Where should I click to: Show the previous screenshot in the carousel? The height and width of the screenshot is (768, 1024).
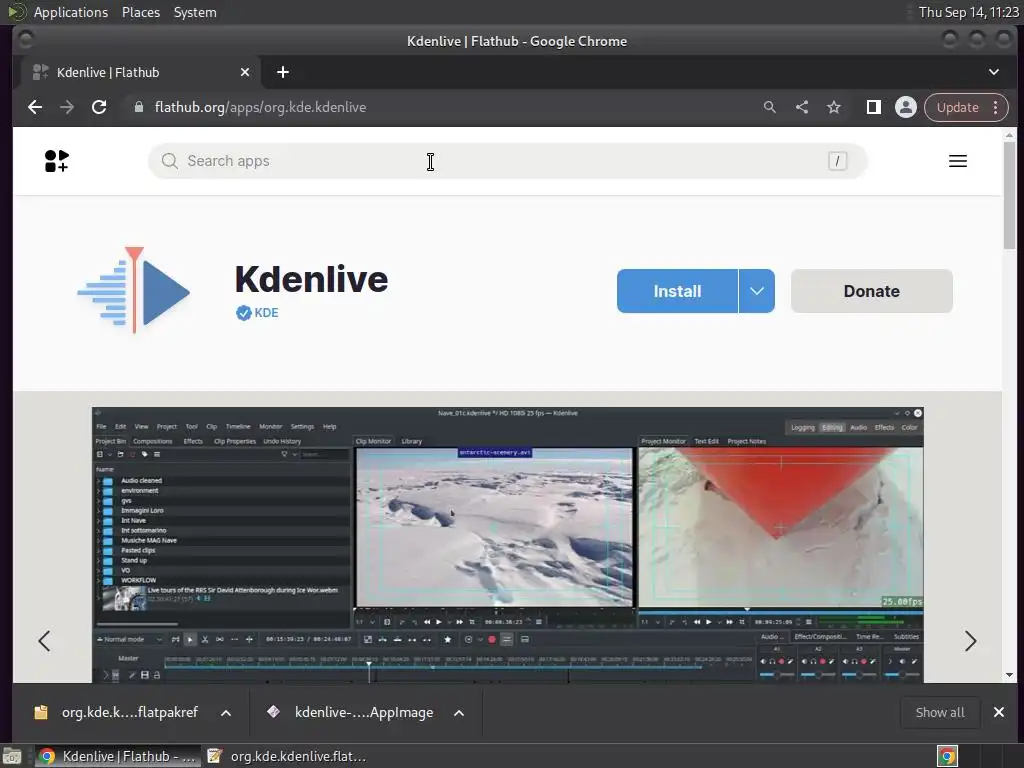tap(44, 641)
